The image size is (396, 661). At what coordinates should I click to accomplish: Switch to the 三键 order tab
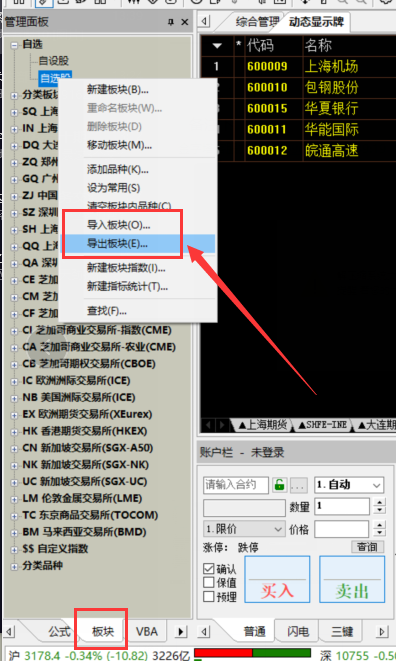pyautogui.click(x=342, y=631)
